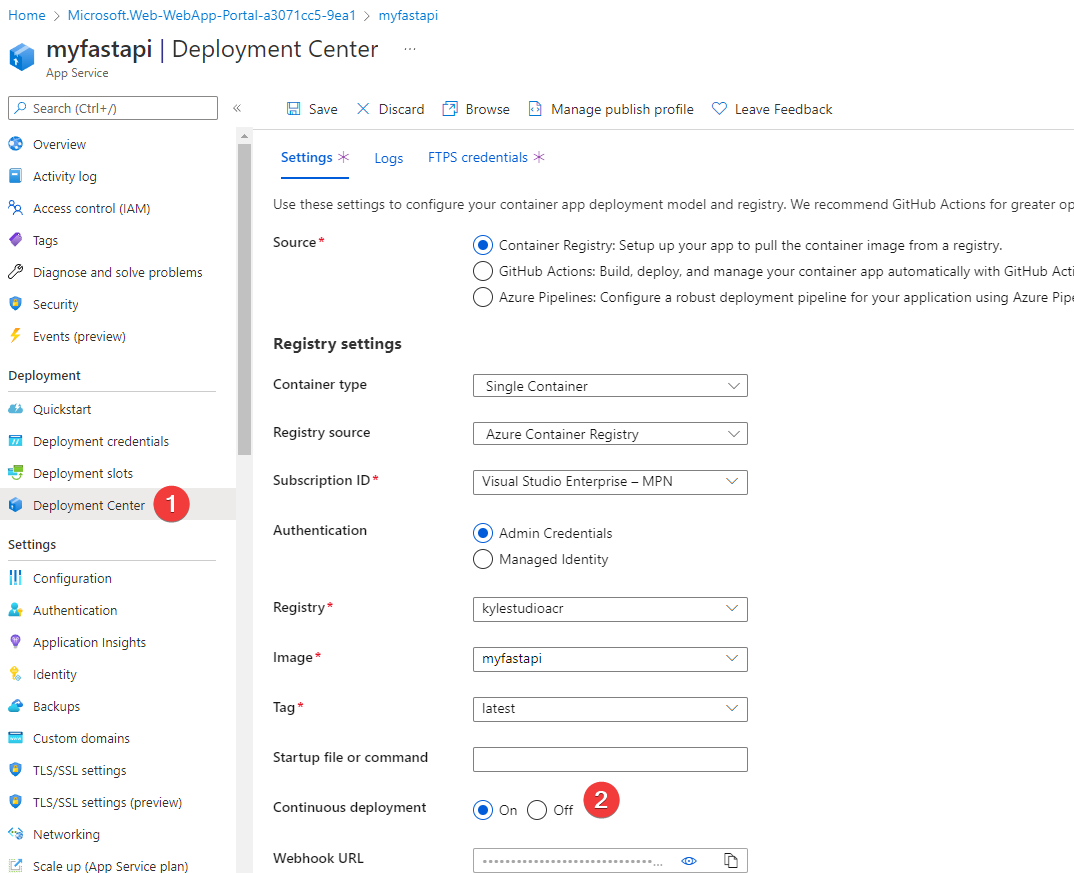This screenshot has height=873, width=1074.
Task: Open Microsoft.Web-WebApp-Portal breadcrumb link
Action: click(x=212, y=15)
